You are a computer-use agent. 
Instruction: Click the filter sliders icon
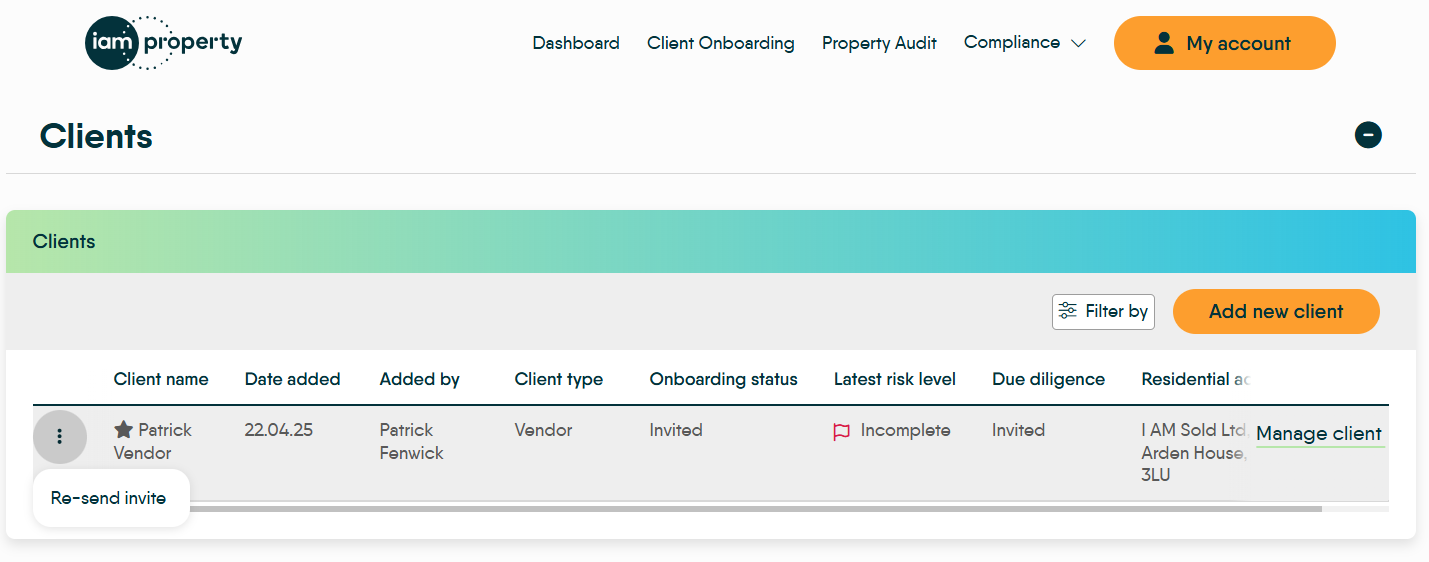coord(1068,311)
